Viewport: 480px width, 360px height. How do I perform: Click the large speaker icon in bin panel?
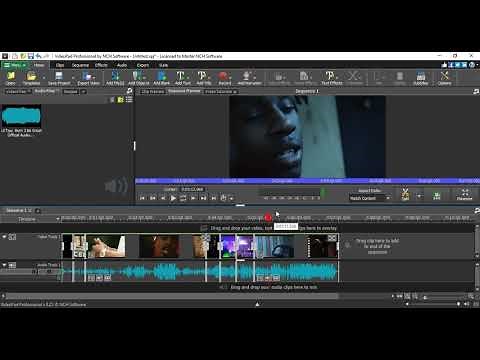point(116,185)
